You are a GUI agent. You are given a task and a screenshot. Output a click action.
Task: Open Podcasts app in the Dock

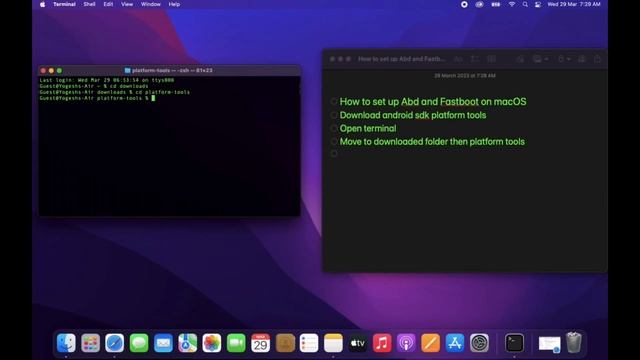pos(406,343)
